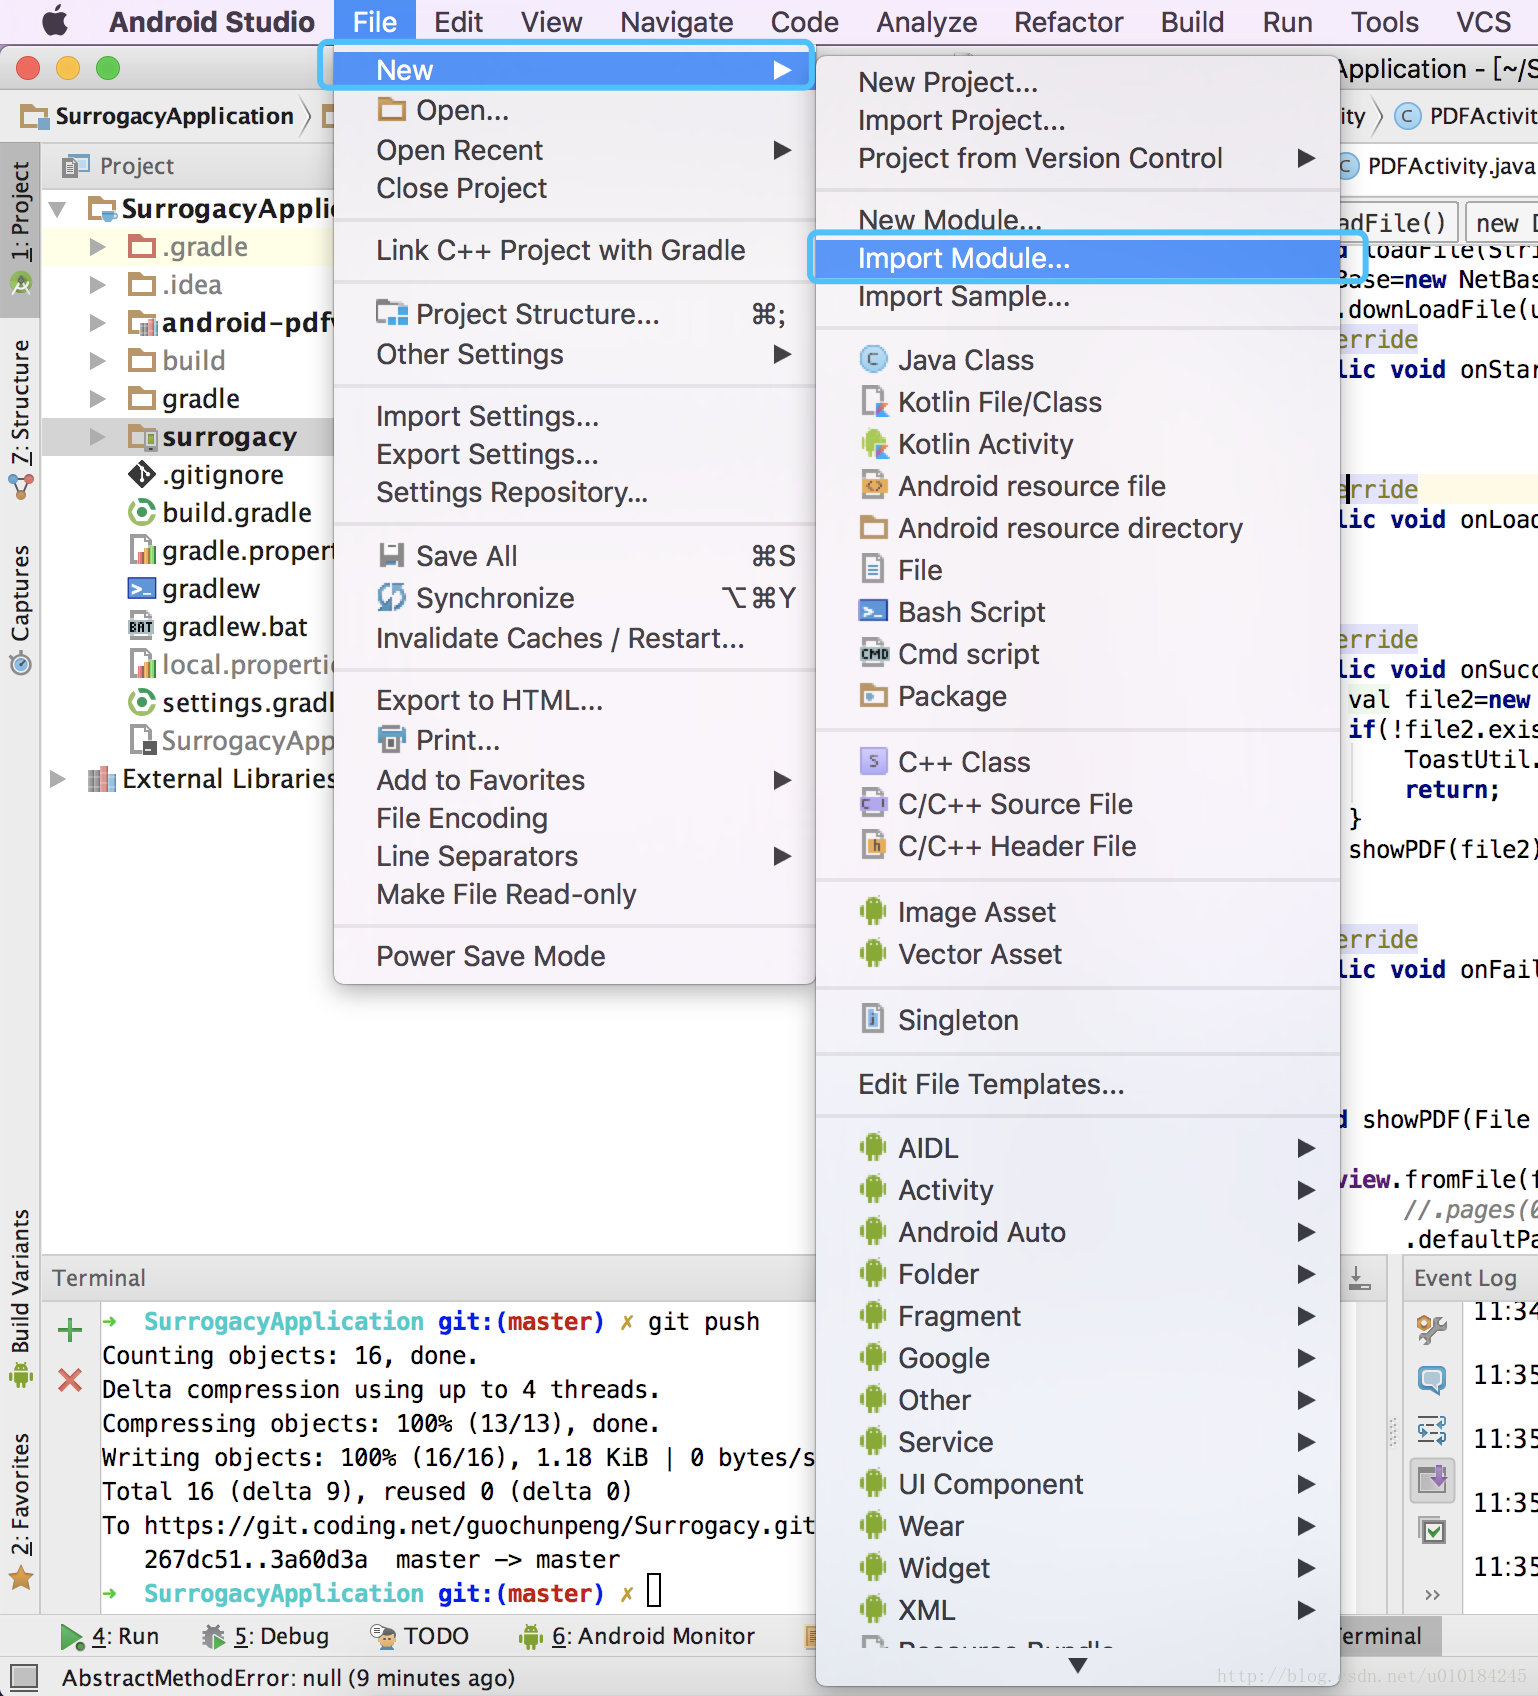
Task: Expand the Activity submenu
Action: click(x=1078, y=1190)
